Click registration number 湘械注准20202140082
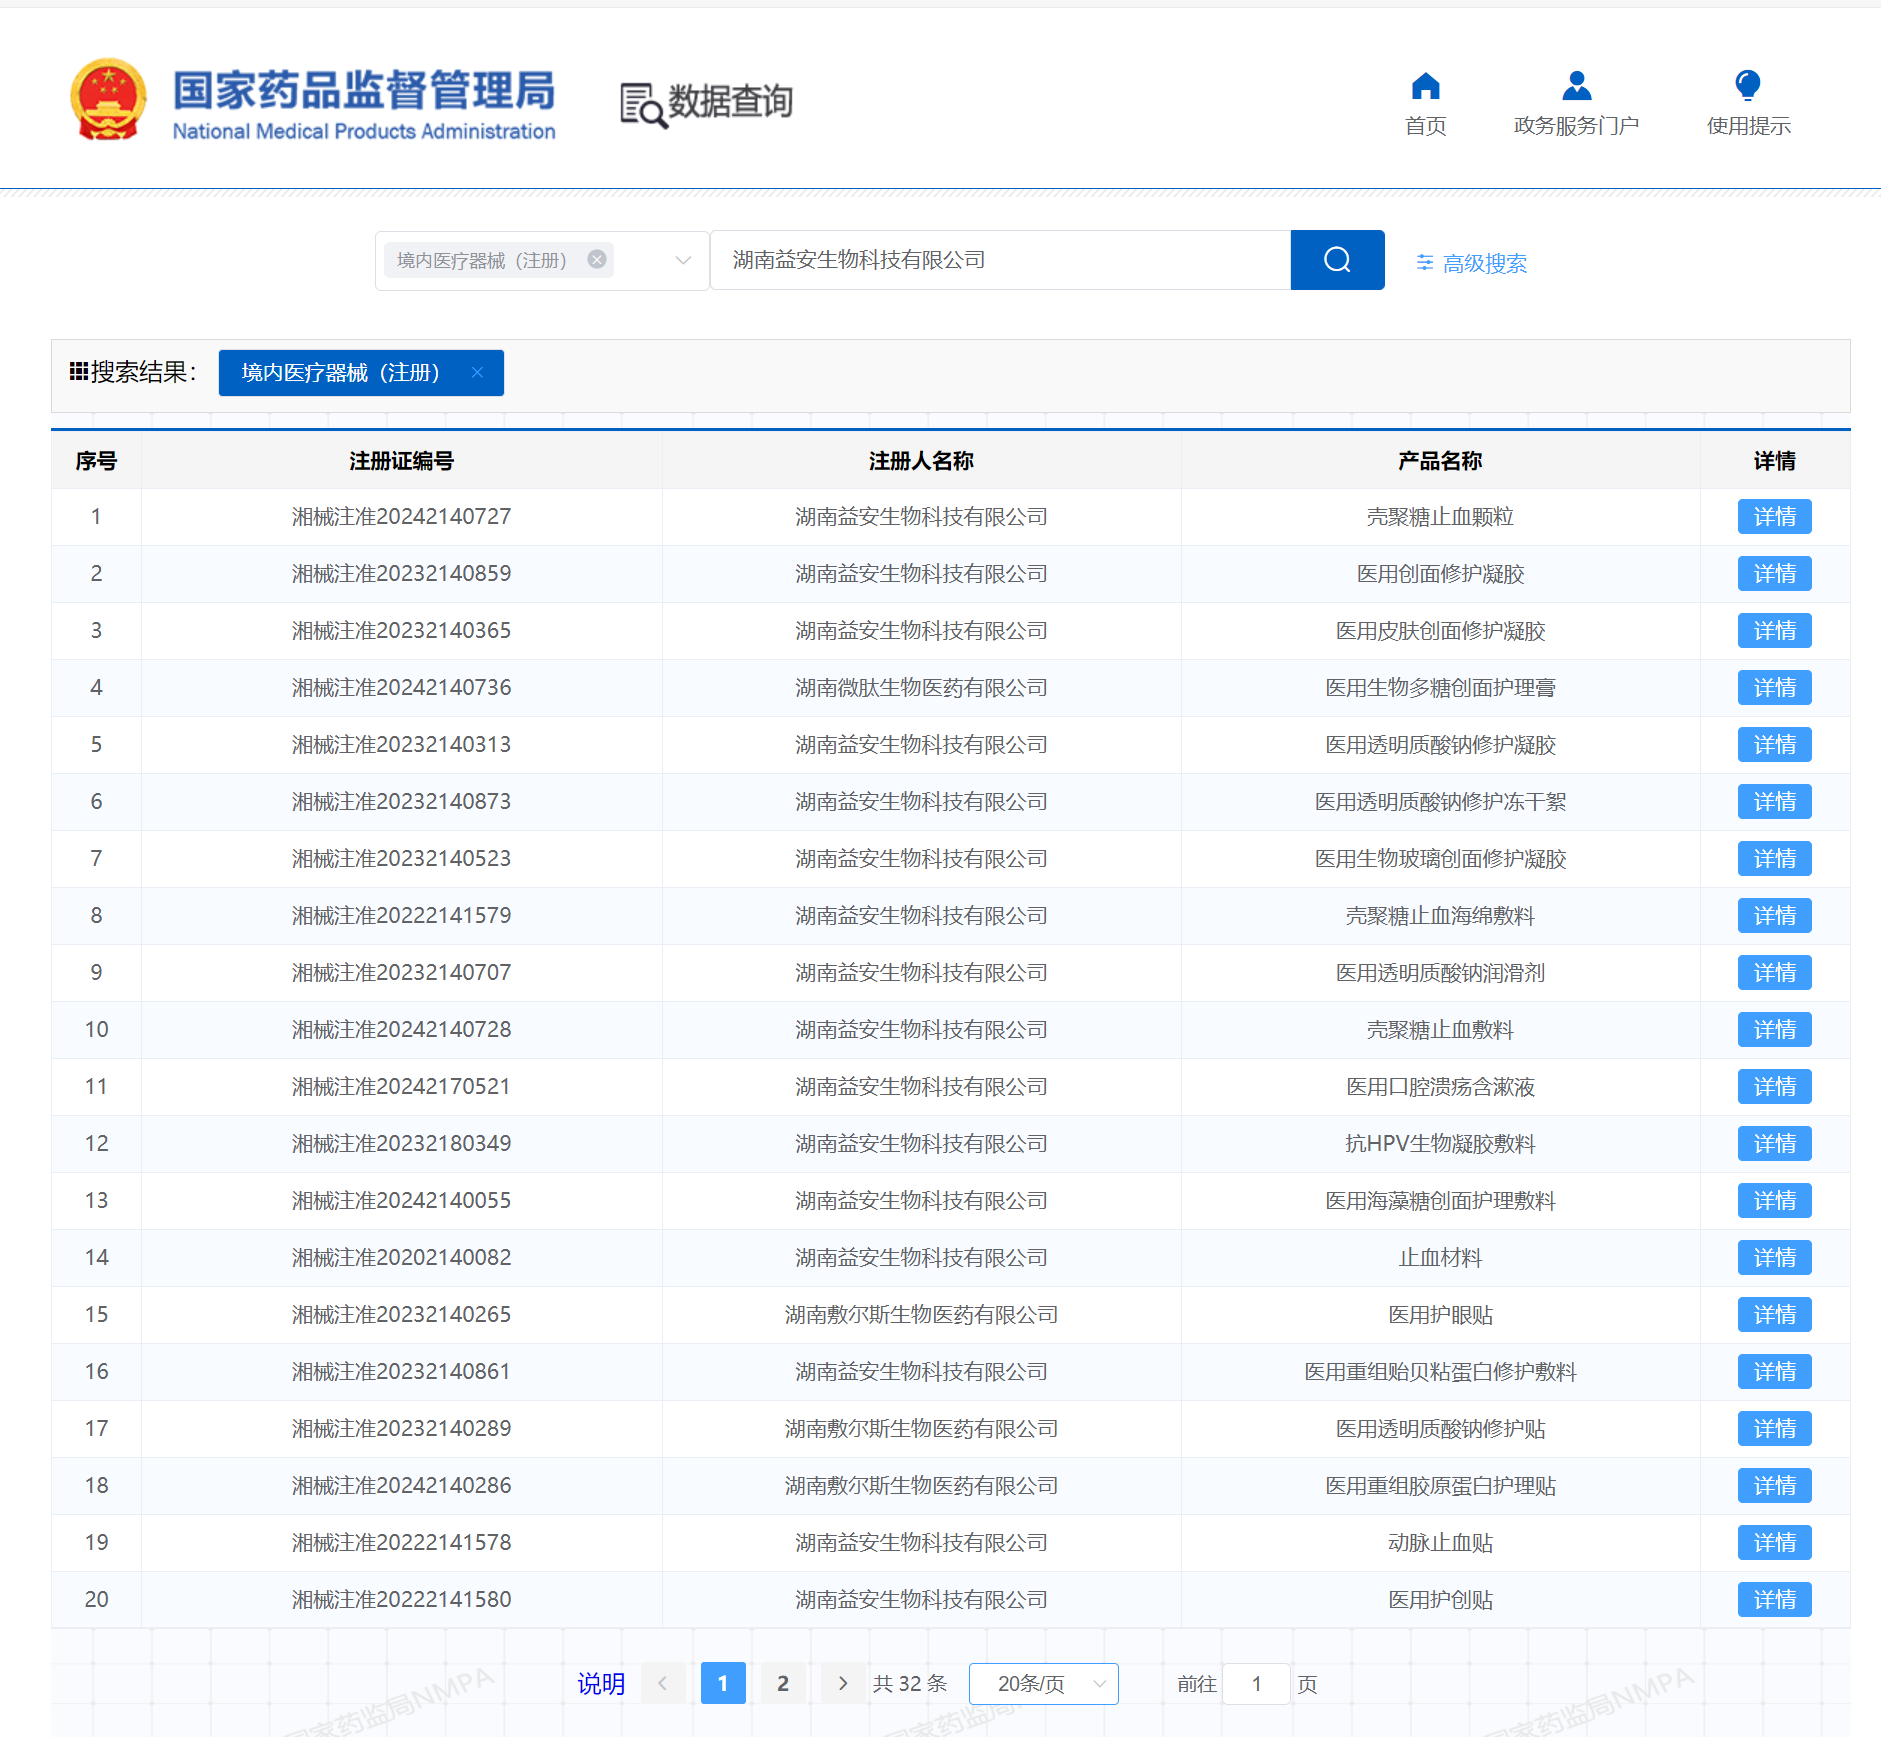 tap(401, 1258)
